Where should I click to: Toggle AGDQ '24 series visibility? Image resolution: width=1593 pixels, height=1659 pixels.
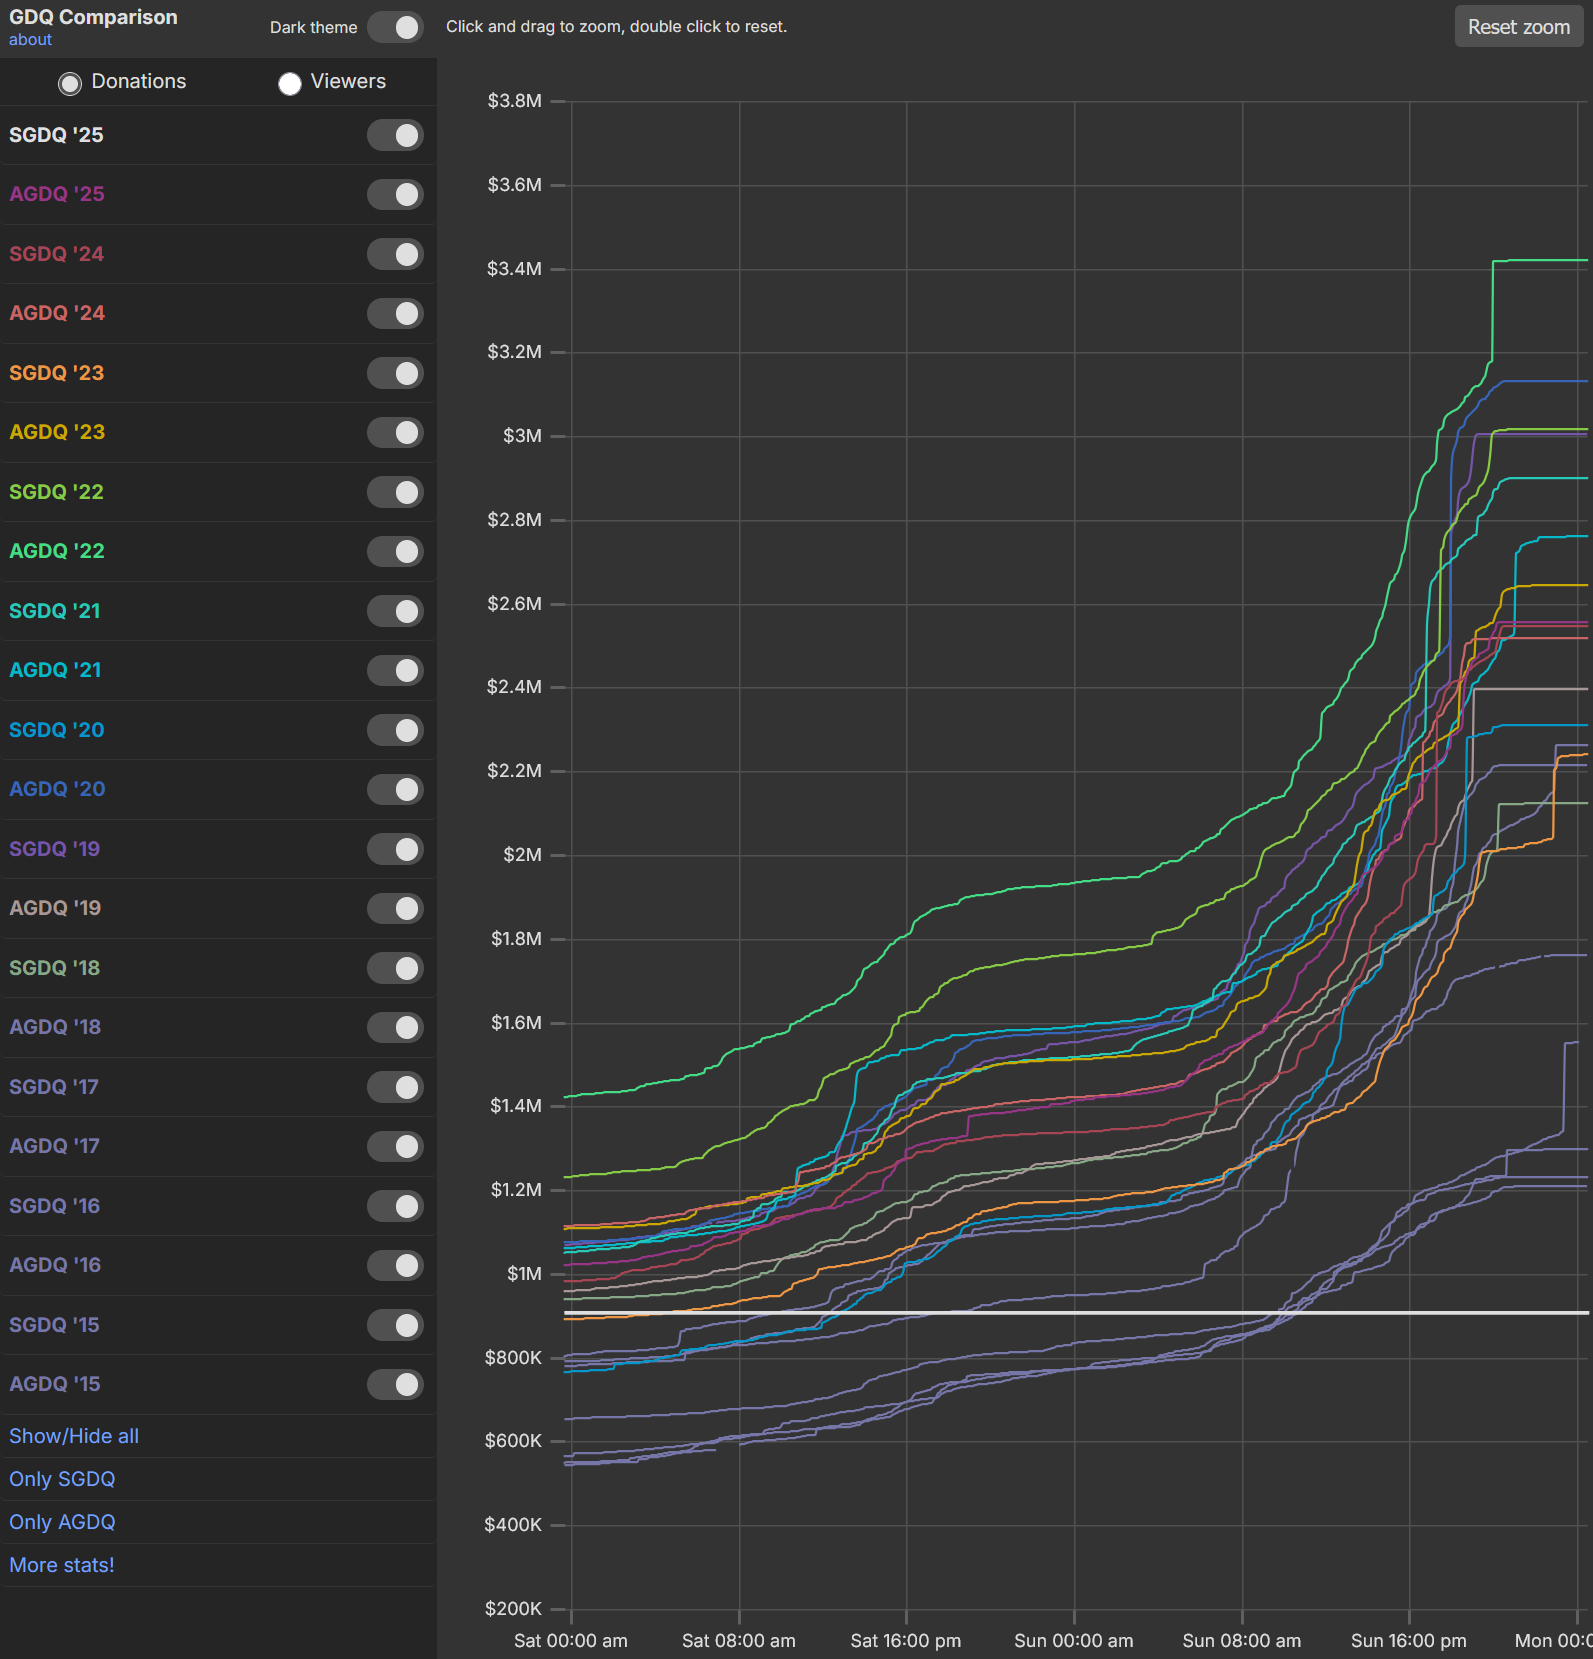tap(395, 314)
